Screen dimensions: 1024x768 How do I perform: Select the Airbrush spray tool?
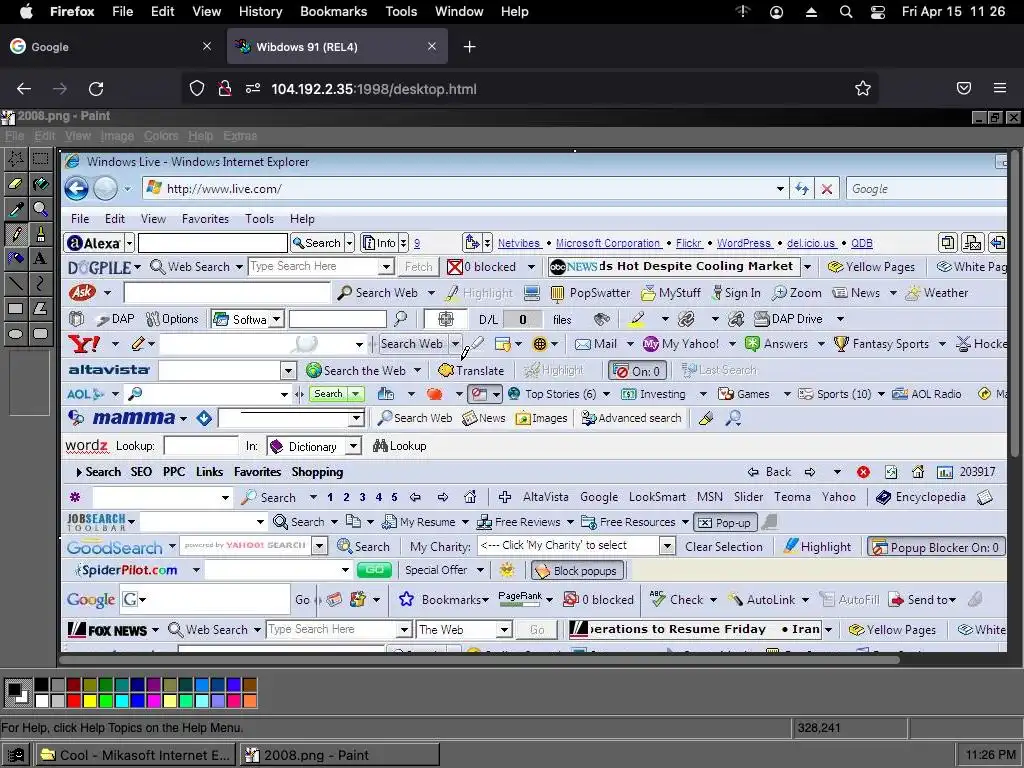click(16, 259)
